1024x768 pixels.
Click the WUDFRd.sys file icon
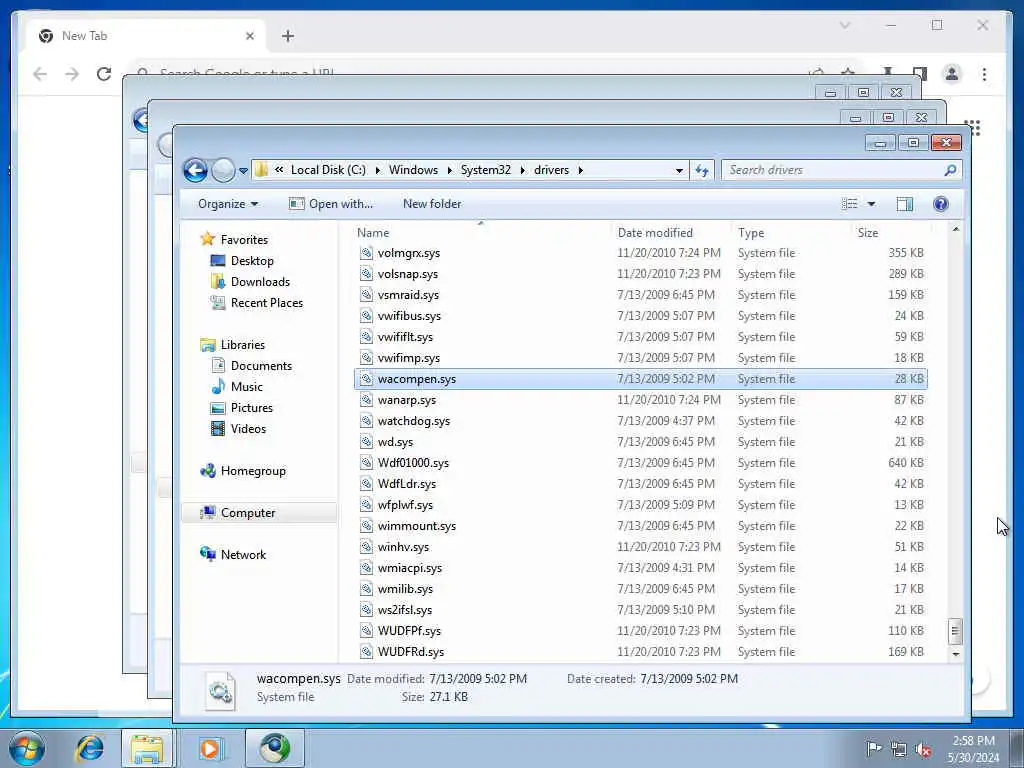point(366,652)
